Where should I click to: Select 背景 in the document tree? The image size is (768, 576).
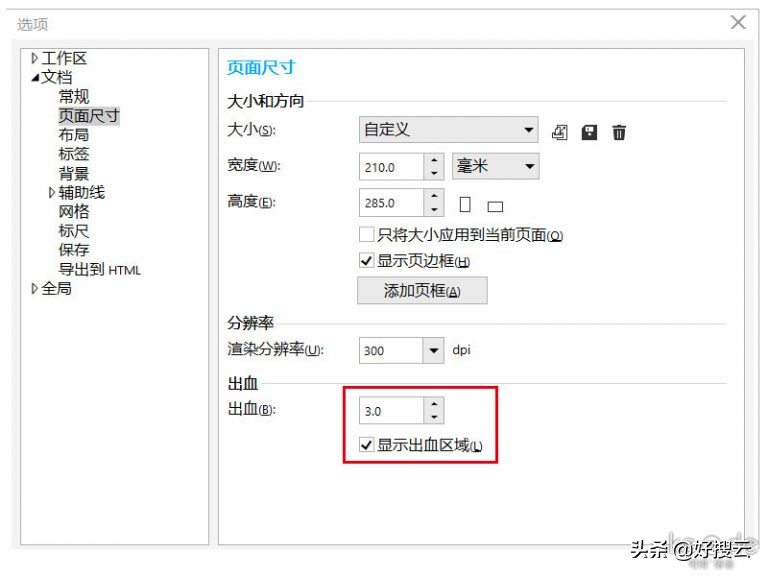tap(74, 173)
